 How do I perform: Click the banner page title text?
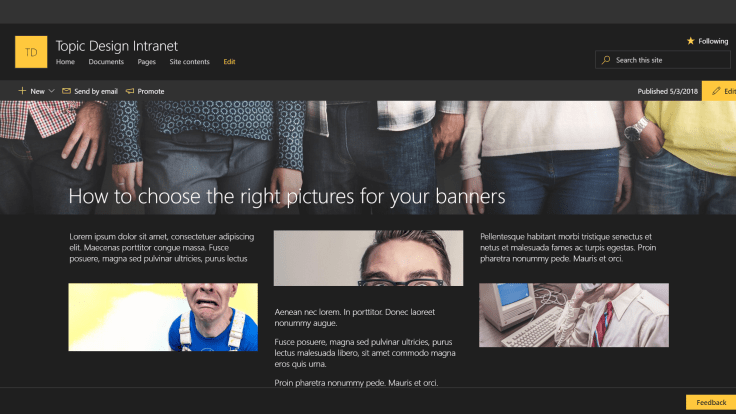tap(287, 196)
